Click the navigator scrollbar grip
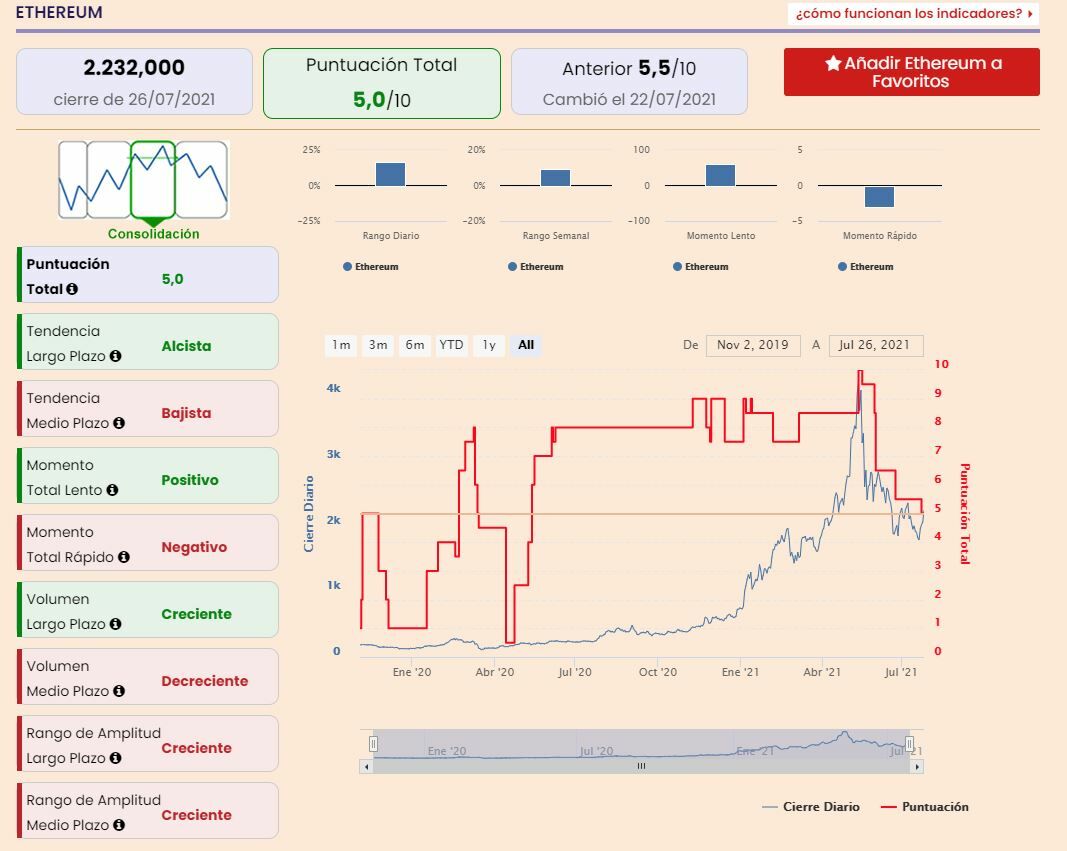The image size is (1067, 851). pyautogui.click(x=641, y=767)
